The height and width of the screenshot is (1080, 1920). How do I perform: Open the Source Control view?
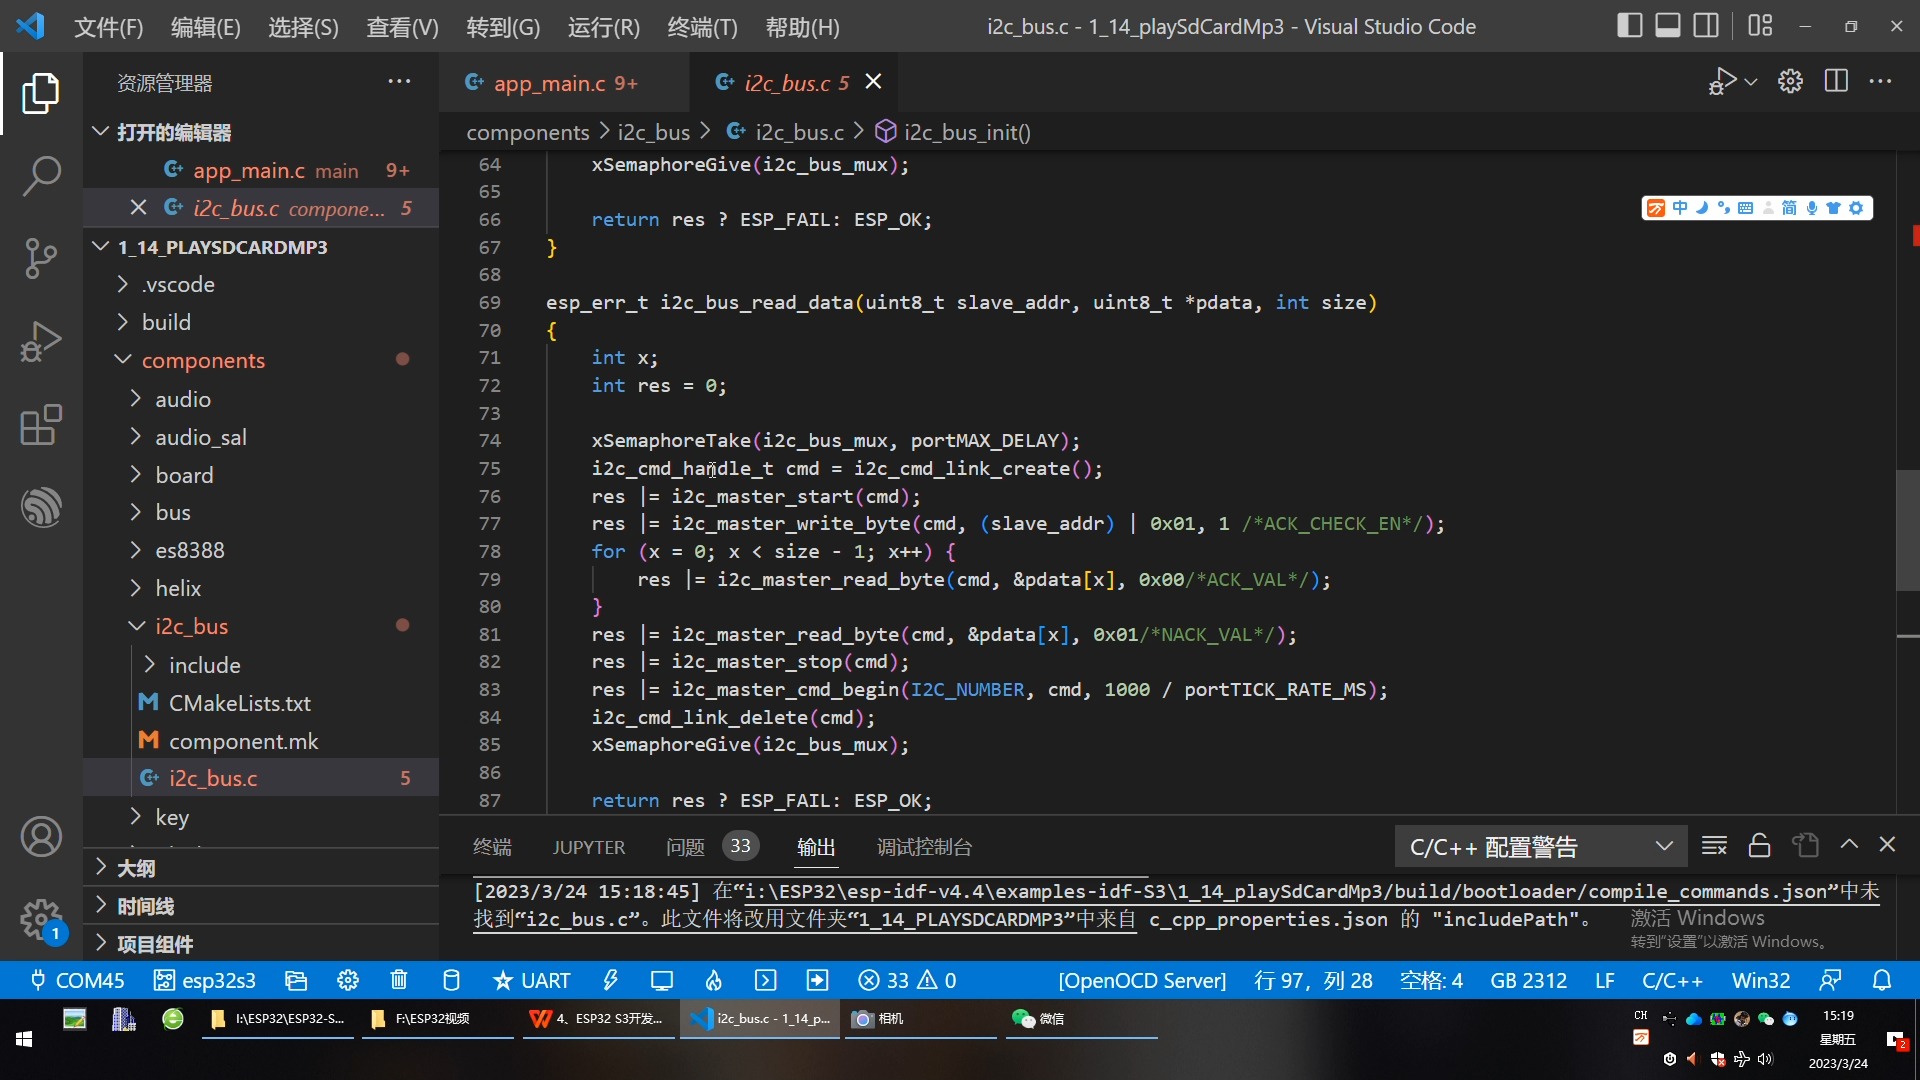click(x=41, y=258)
